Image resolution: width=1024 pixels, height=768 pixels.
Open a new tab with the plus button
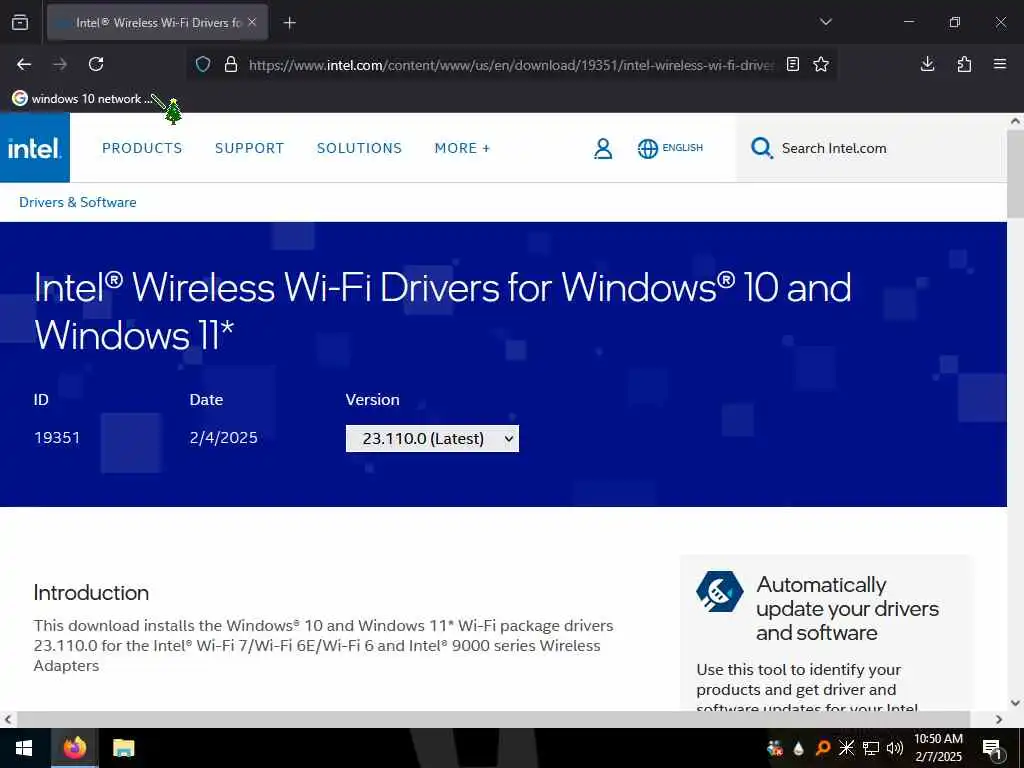point(290,23)
